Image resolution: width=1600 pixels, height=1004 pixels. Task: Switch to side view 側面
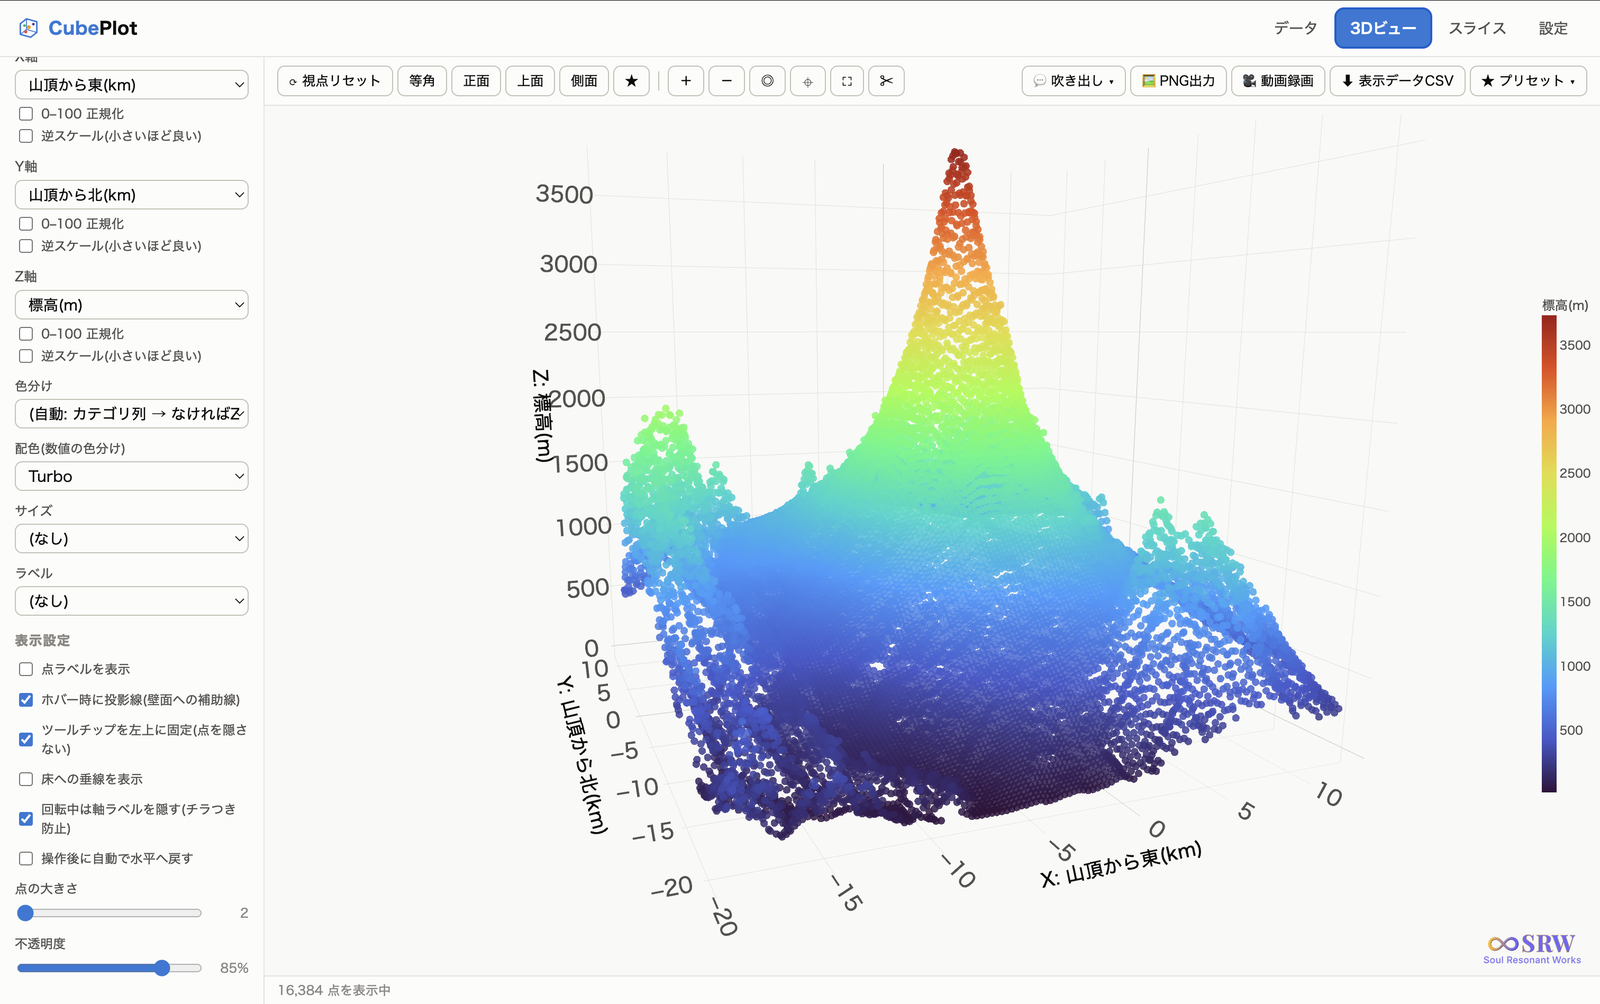pos(584,81)
